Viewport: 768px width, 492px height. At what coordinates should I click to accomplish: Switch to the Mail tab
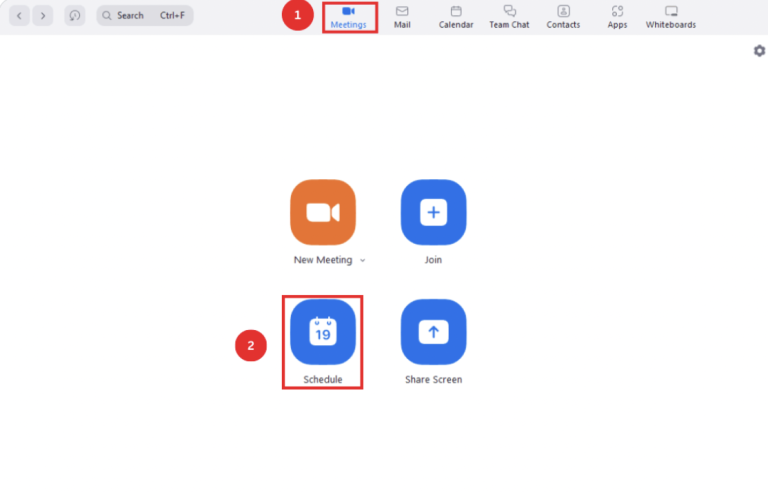[x=402, y=18]
